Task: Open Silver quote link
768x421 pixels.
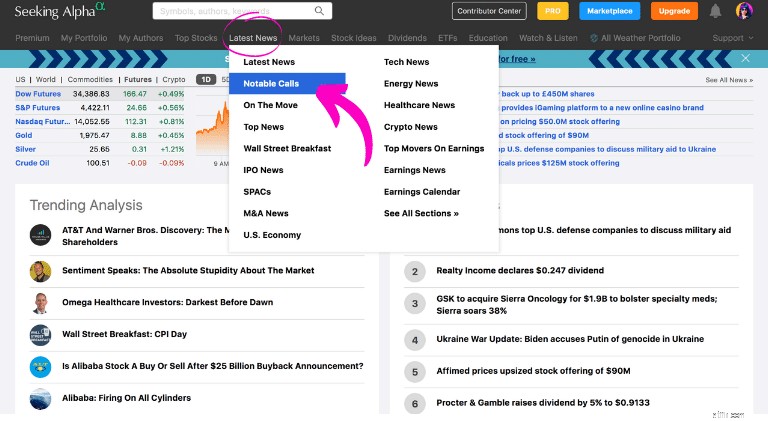Action: click(x=25, y=149)
